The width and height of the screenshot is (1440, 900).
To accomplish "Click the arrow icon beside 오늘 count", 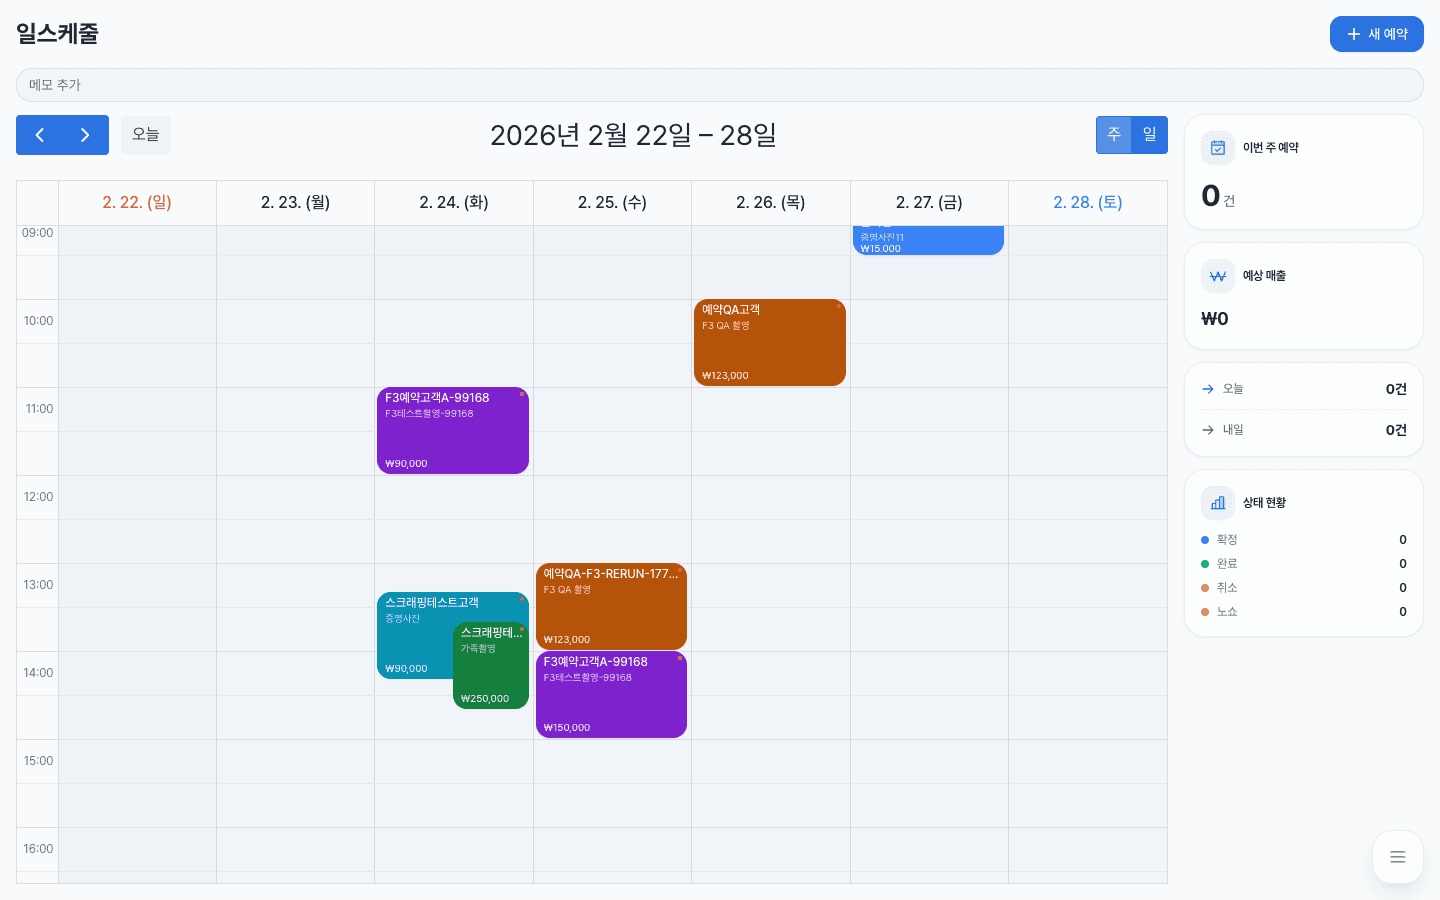I will coord(1208,389).
